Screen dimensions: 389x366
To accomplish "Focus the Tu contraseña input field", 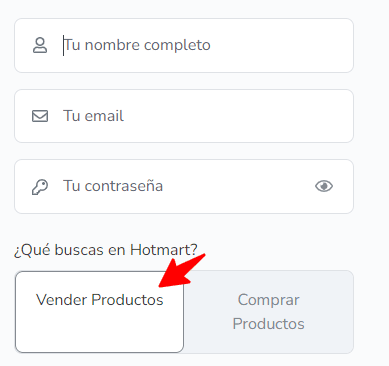I will click(184, 186).
